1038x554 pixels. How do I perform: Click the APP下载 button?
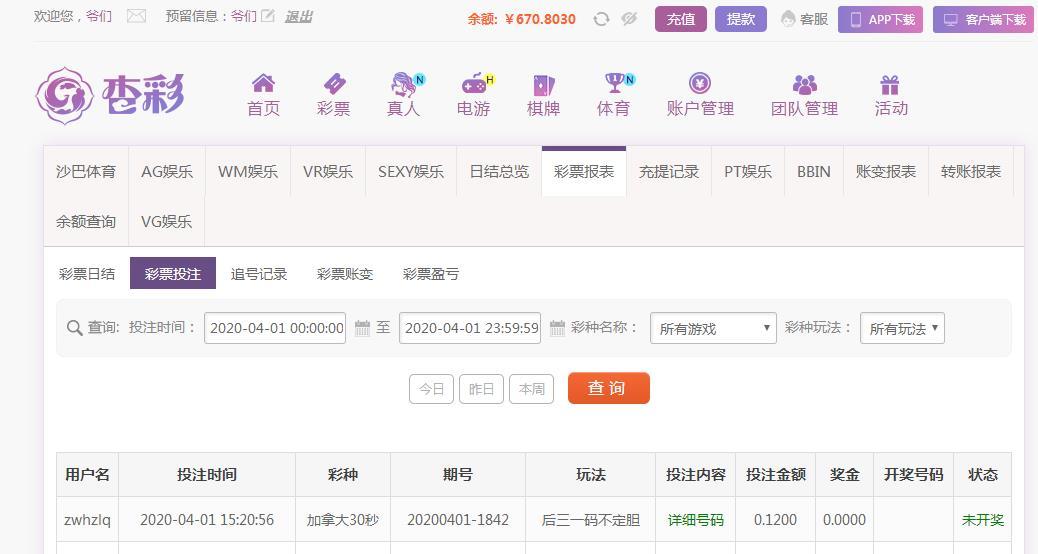(x=880, y=19)
